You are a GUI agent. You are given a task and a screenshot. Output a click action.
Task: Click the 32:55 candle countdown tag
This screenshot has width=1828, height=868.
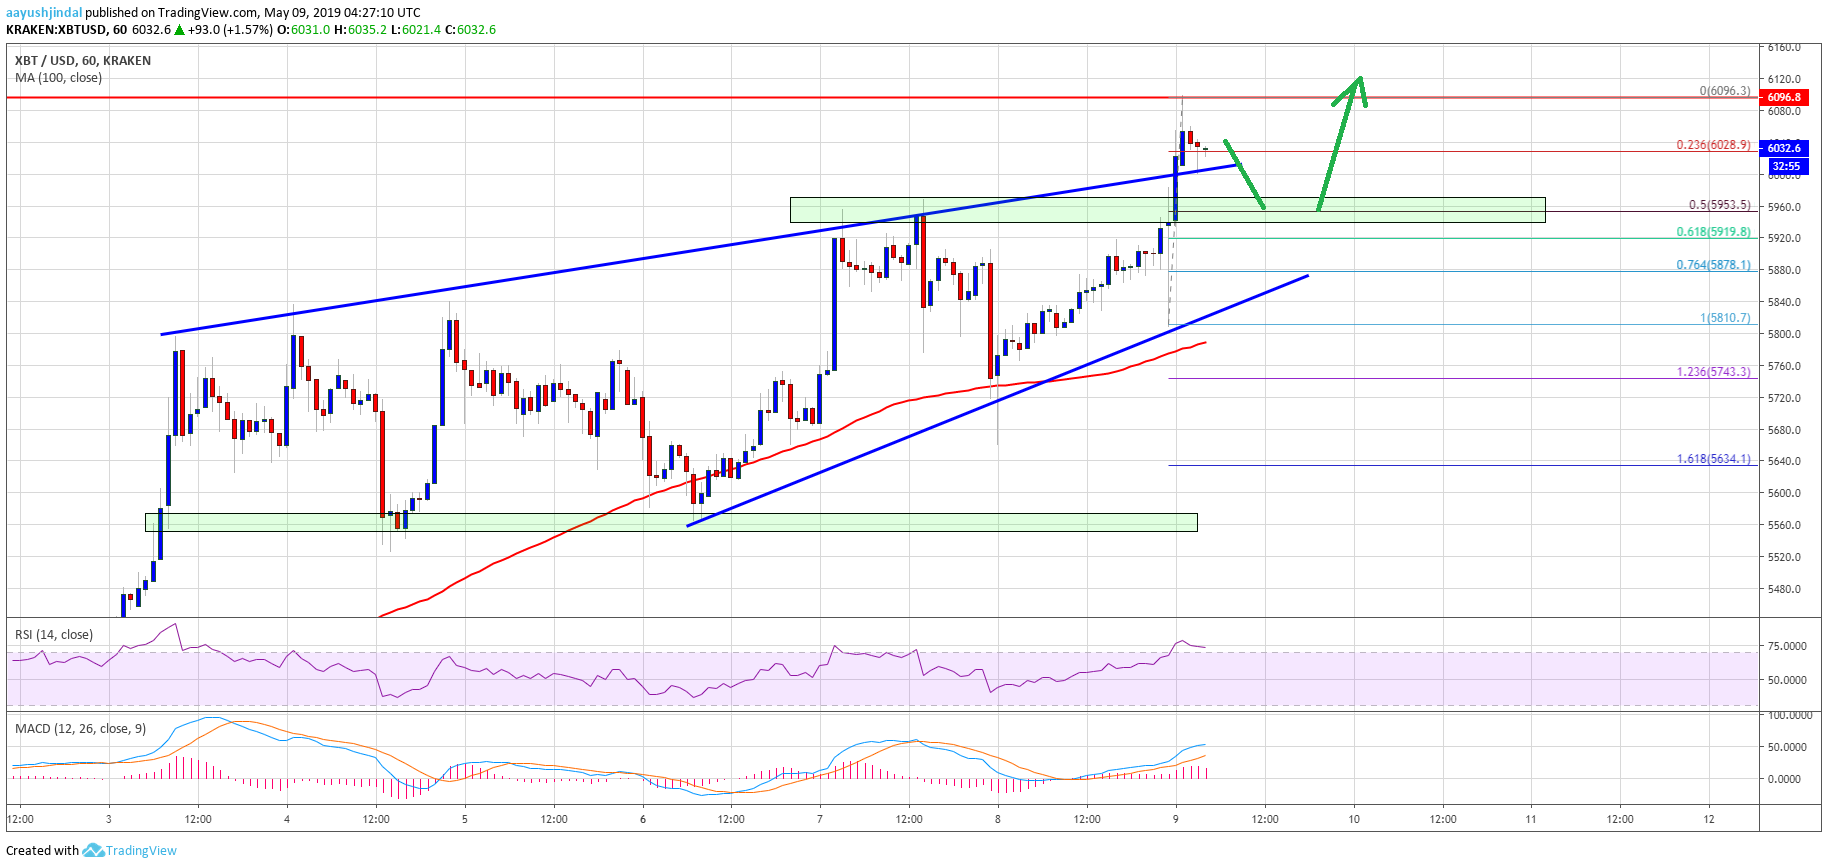click(1785, 166)
